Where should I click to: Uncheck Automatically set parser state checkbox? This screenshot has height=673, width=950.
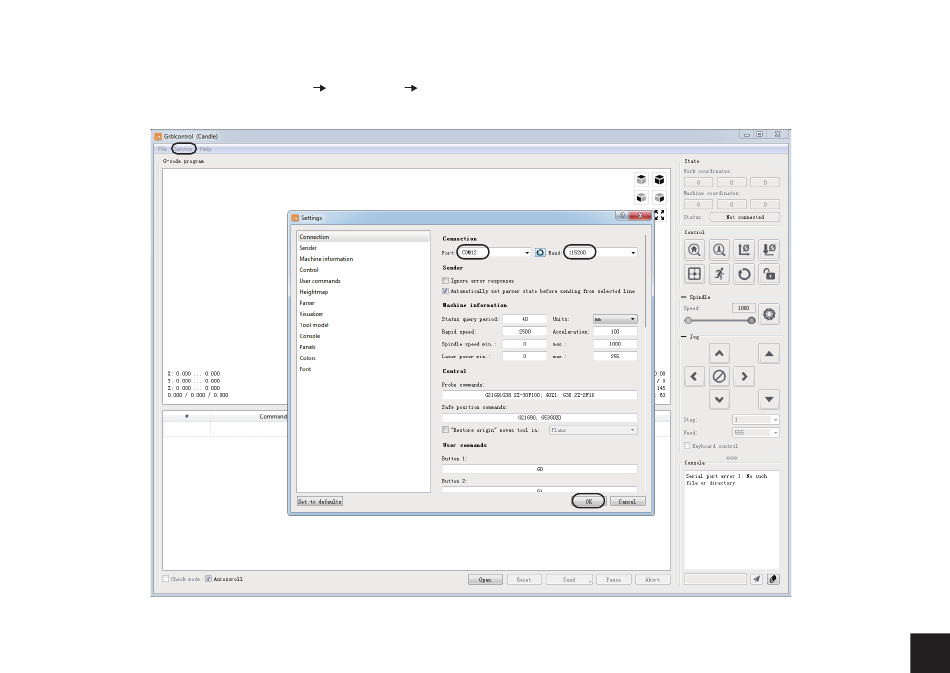[x=445, y=291]
